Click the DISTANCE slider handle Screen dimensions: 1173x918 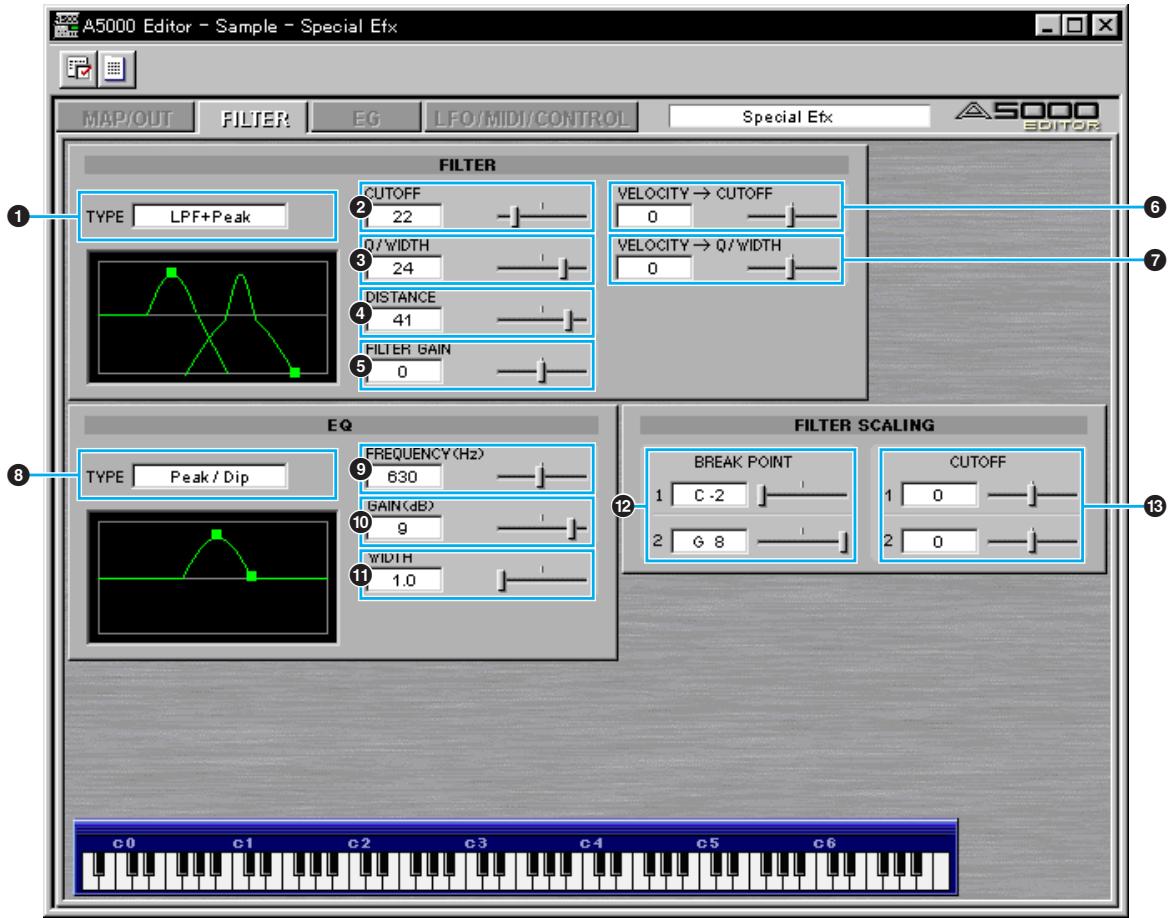coord(568,320)
